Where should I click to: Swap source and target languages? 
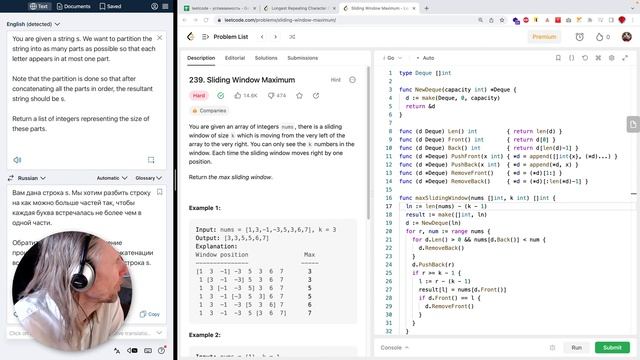point(11,178)
